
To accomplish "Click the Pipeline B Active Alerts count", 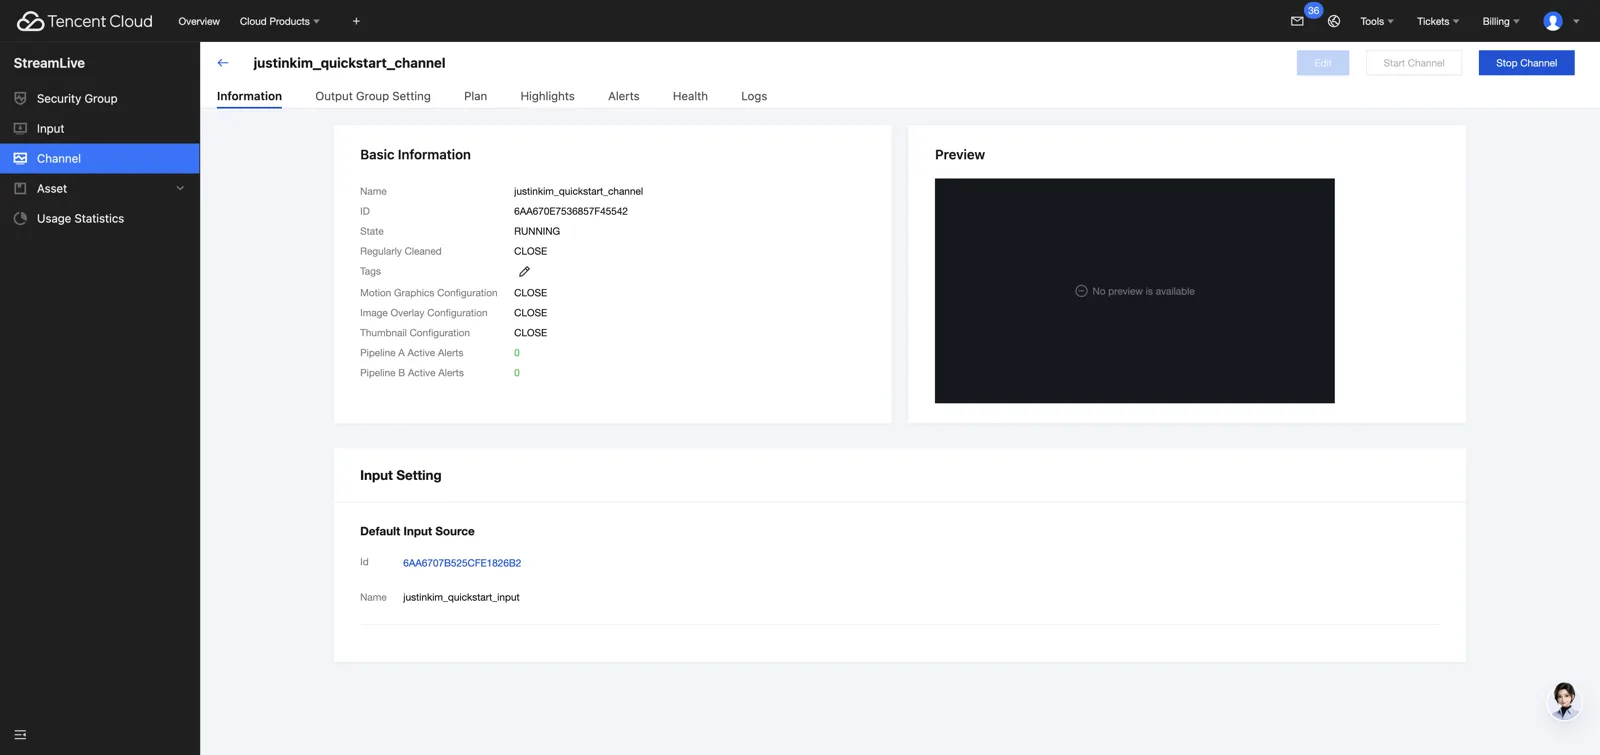I will coord(517,373).
